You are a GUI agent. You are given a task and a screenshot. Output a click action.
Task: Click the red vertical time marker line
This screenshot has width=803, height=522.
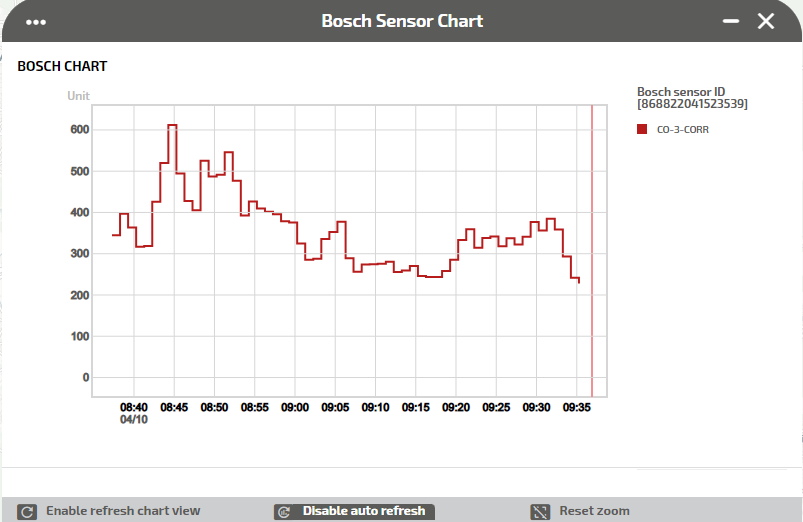[x=592, y=250]
